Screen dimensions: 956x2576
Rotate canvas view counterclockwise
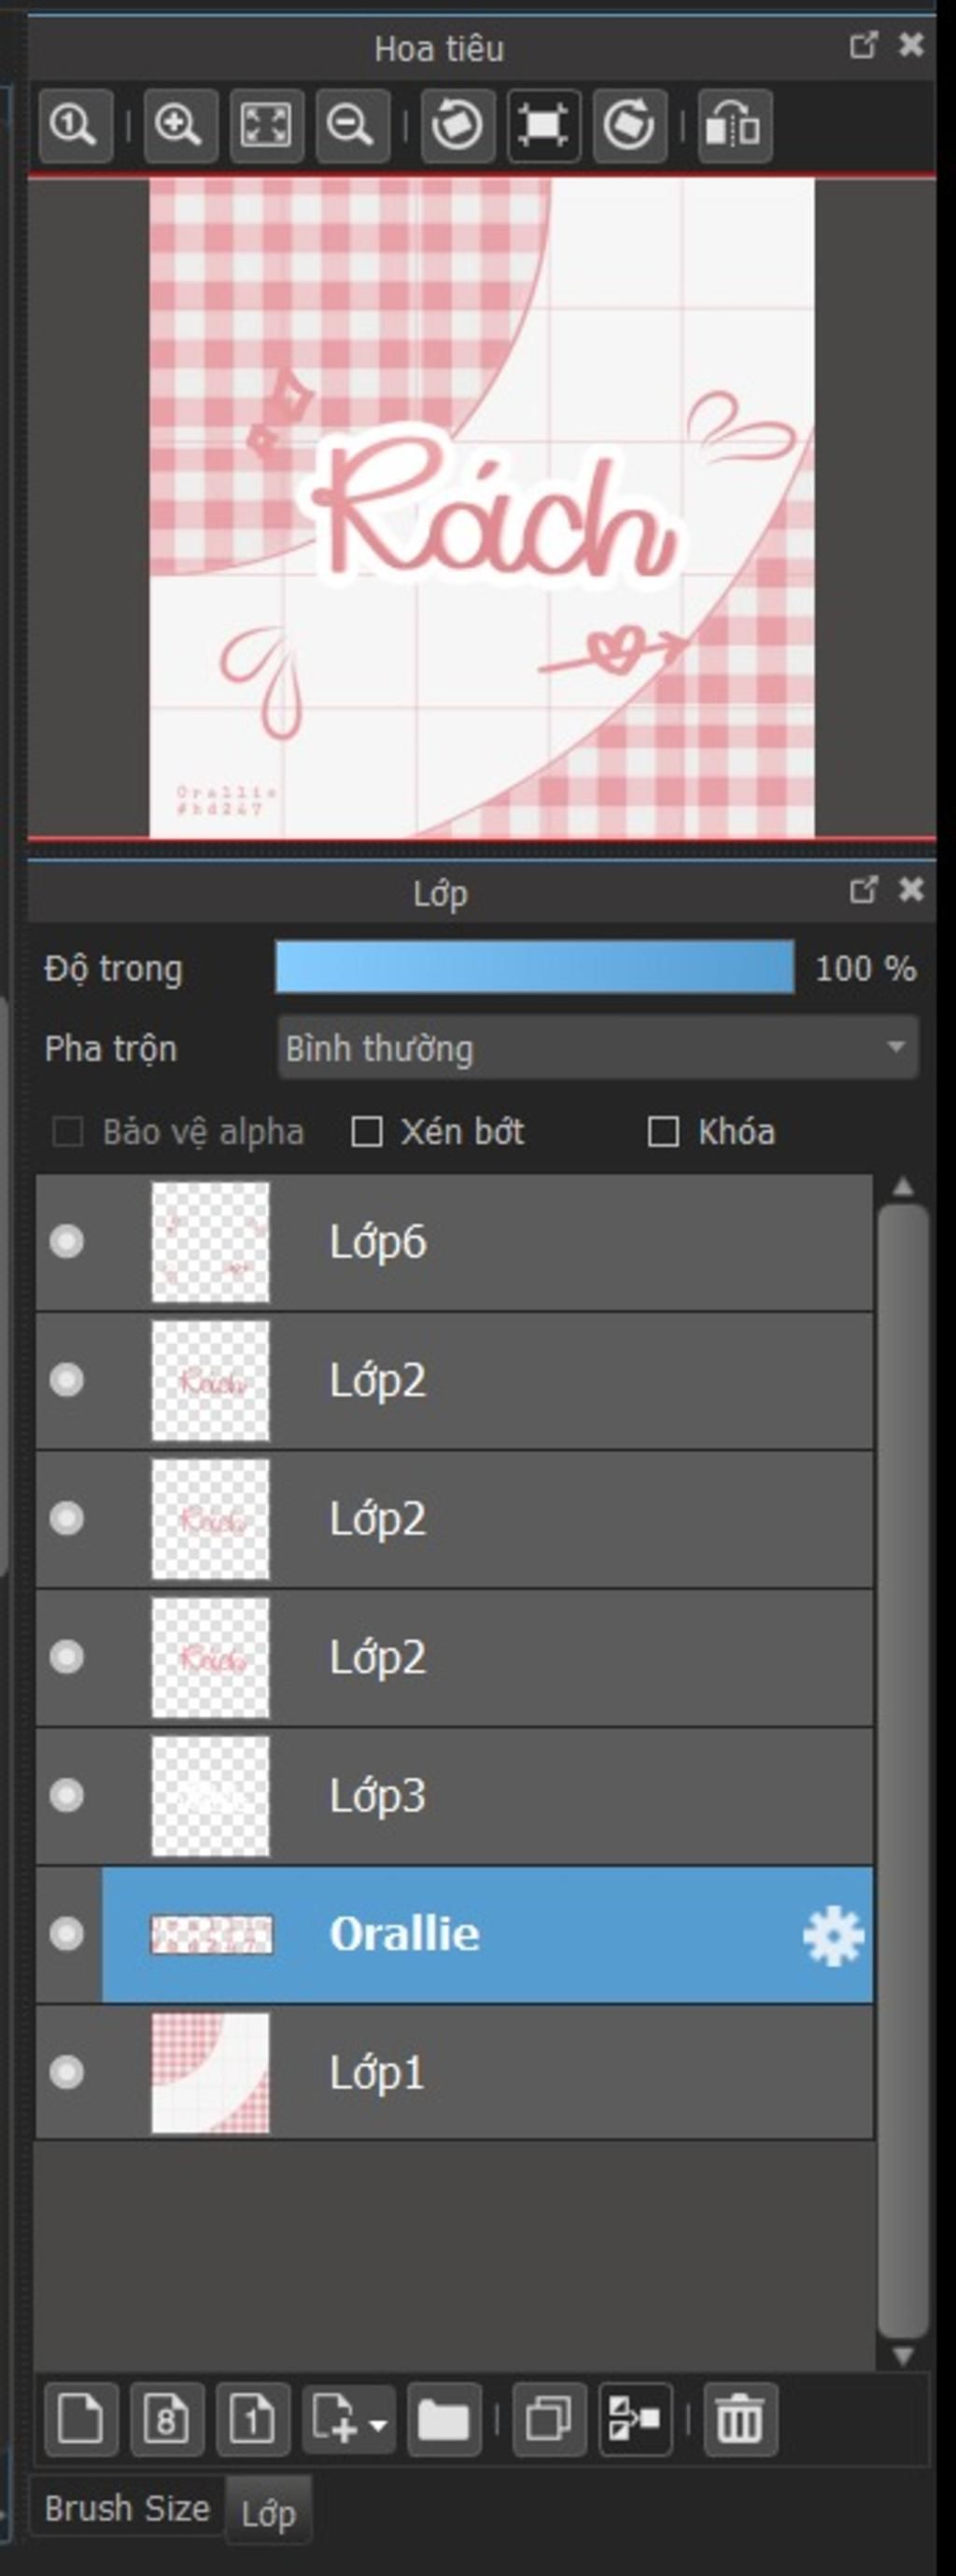click(458, 126)
